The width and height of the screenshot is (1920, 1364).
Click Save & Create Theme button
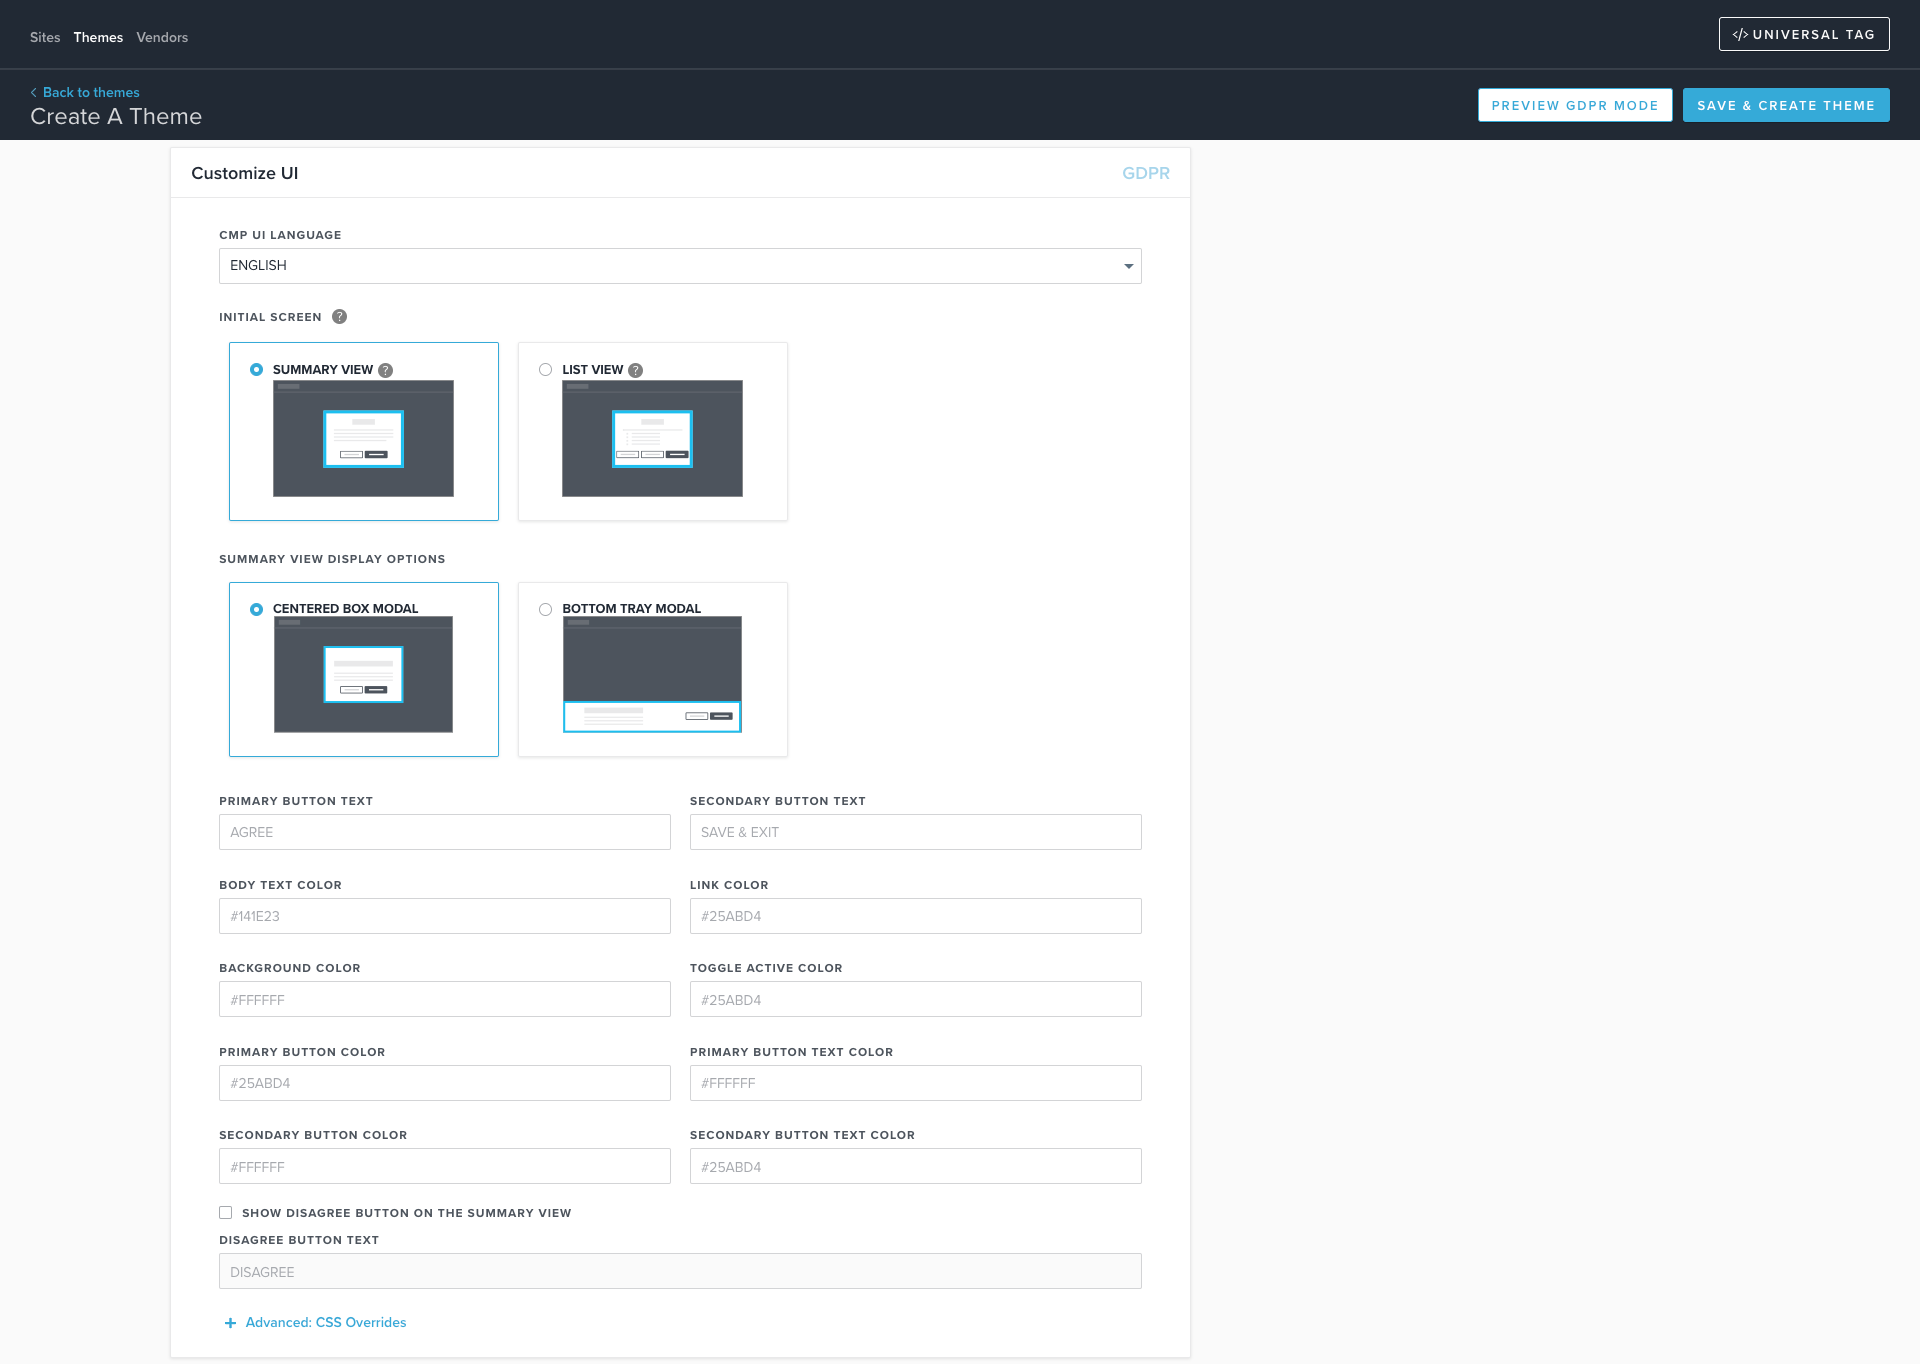(x=1785, y=106)
